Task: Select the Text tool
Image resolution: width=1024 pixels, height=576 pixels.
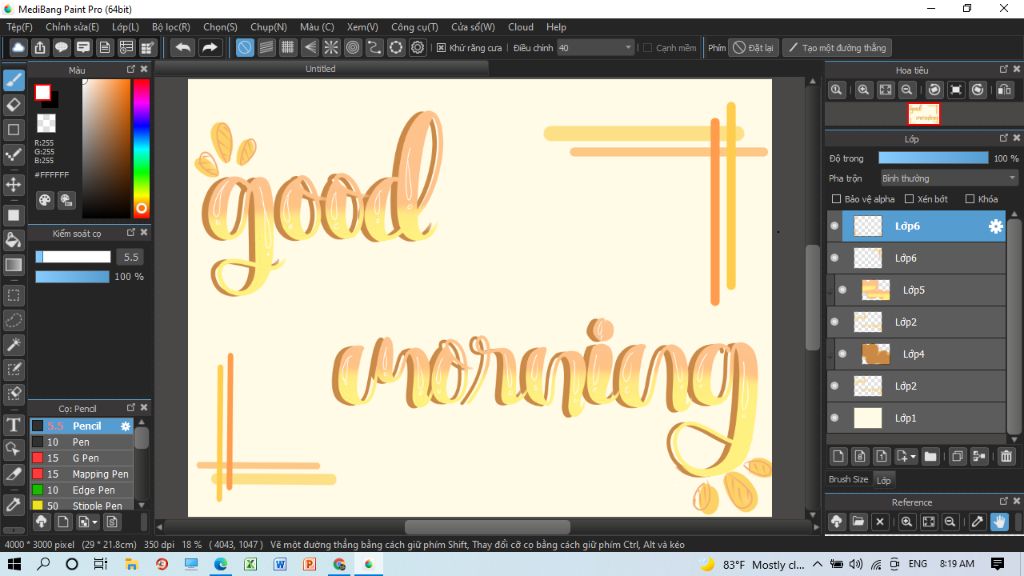Action: click(14, 425)
